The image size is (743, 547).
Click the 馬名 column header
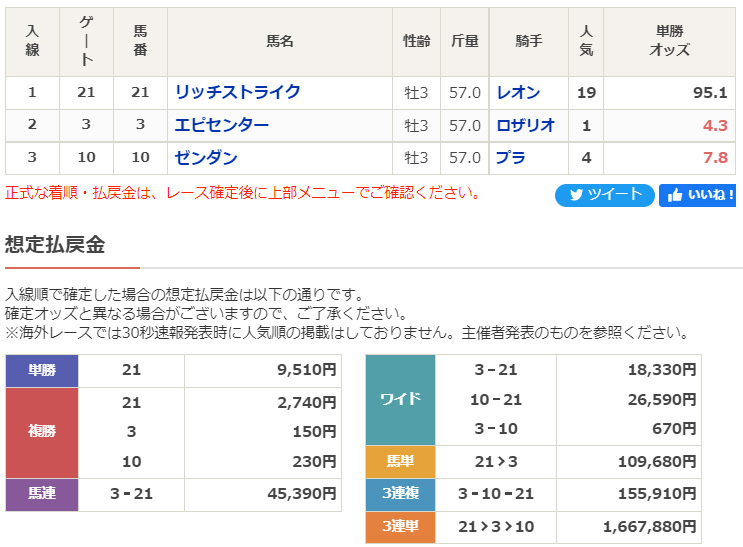280,42
